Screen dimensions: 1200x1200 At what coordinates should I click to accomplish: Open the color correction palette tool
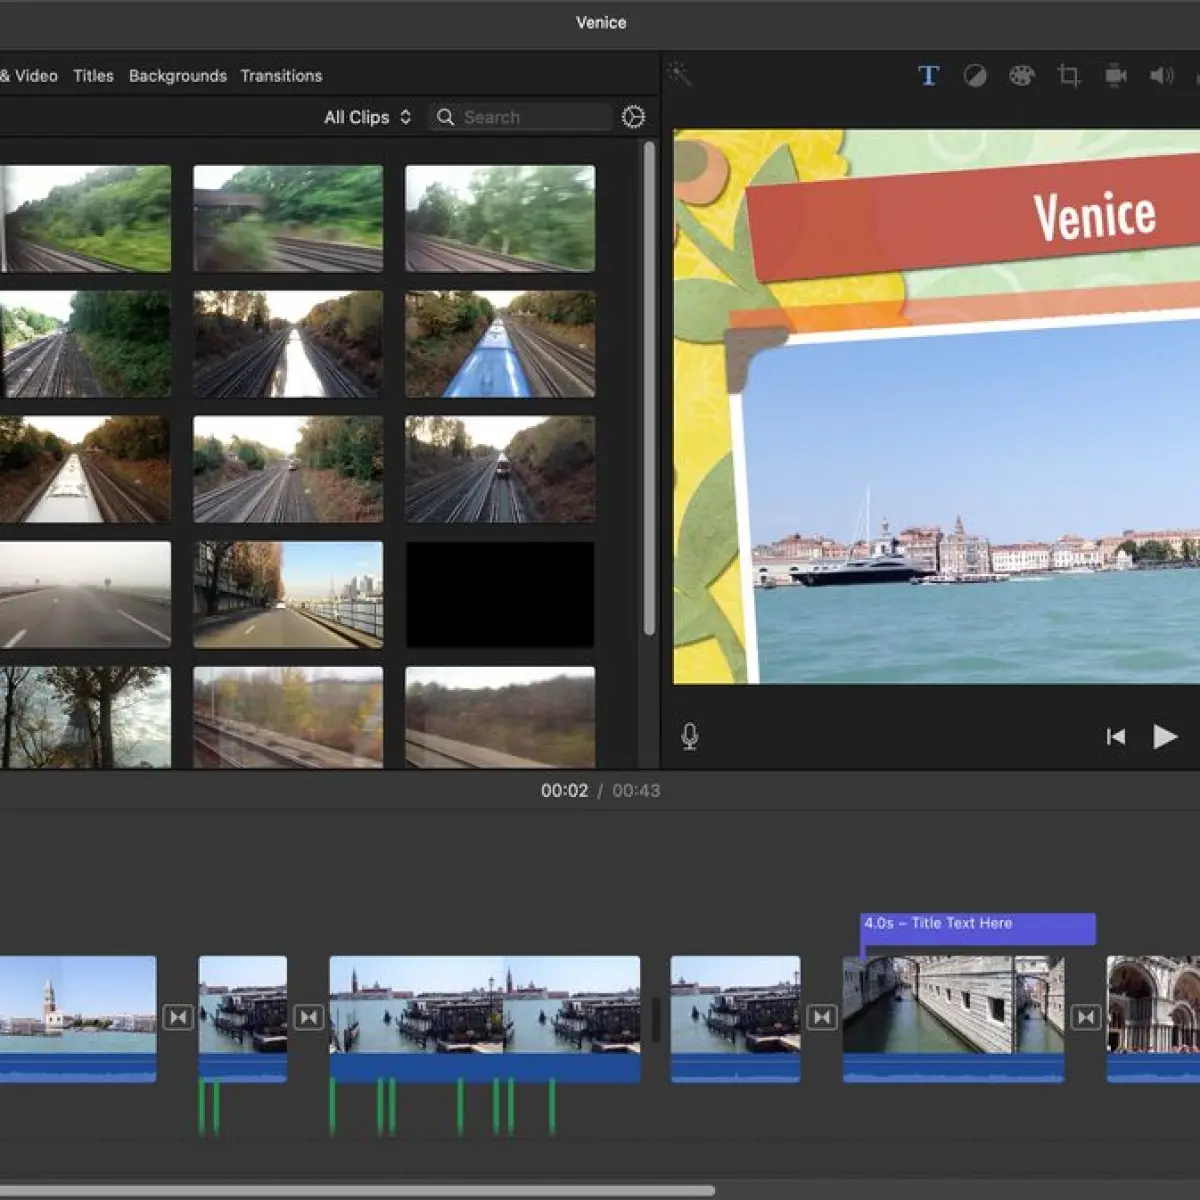(x=1021, y=76)
